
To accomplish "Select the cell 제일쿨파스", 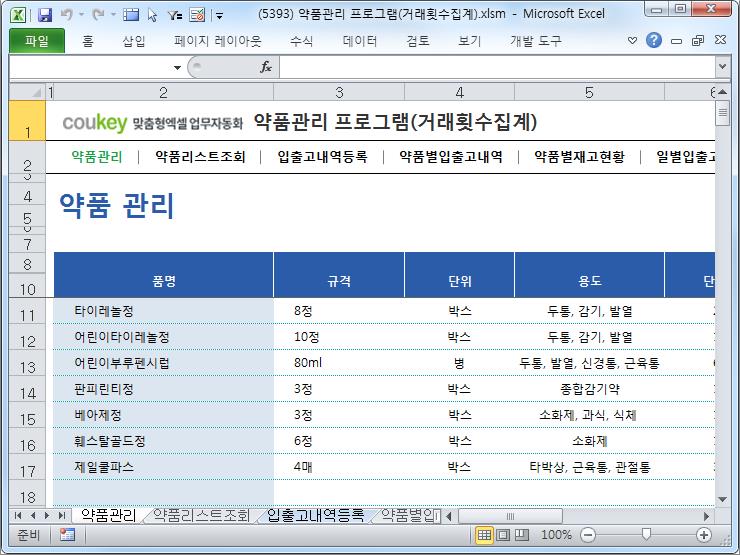I will coord(164,467).
